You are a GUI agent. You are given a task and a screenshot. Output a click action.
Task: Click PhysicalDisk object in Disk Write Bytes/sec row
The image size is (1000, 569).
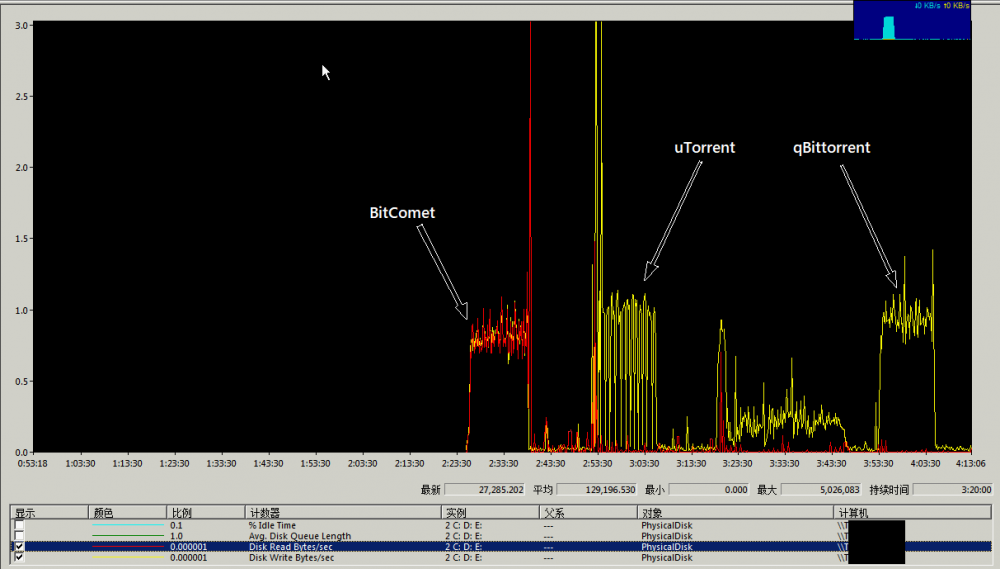[x=666, y=557]
